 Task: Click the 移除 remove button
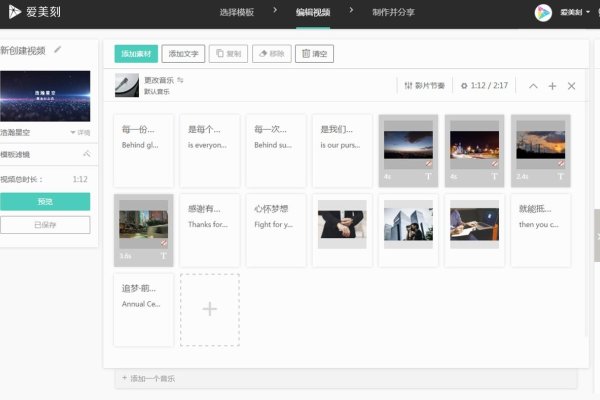pyautogui.click(x=272, y=54)
